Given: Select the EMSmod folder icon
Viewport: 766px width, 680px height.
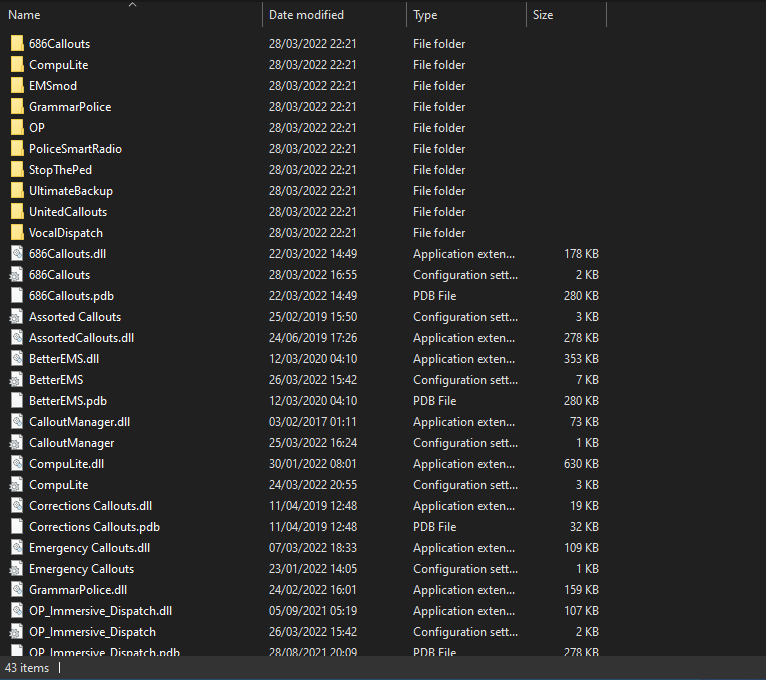Looking at the screenshot, I should coord(17,85).
